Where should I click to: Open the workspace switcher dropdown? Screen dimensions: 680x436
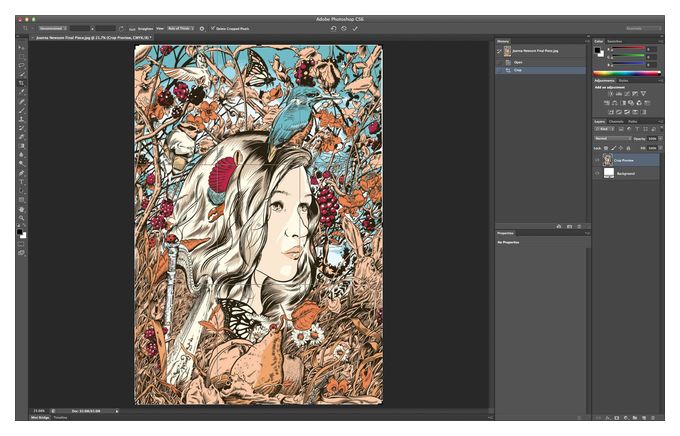coord(643,28)
